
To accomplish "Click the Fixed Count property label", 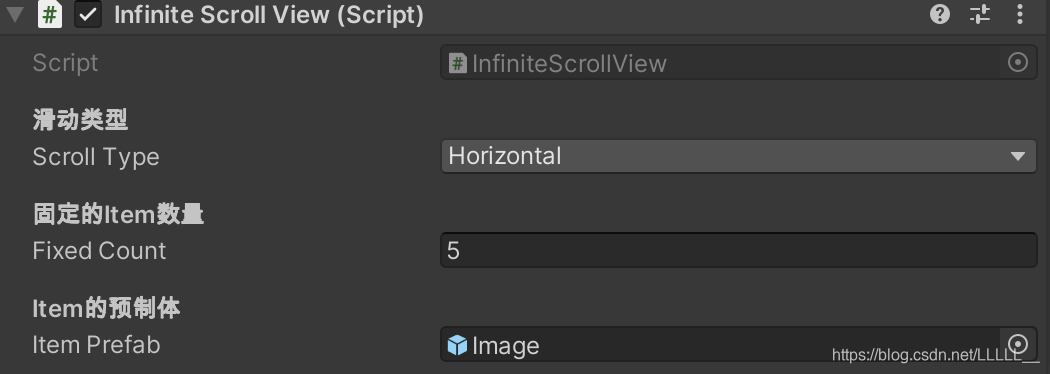I will point(99,251).
